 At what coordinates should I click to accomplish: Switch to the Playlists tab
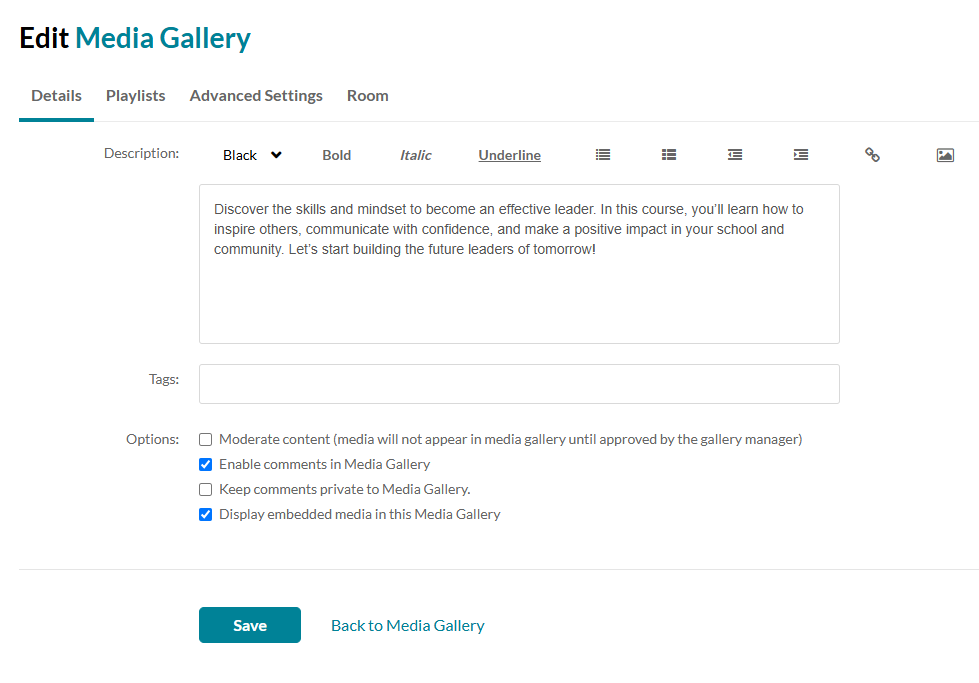[x=136, y=96]
